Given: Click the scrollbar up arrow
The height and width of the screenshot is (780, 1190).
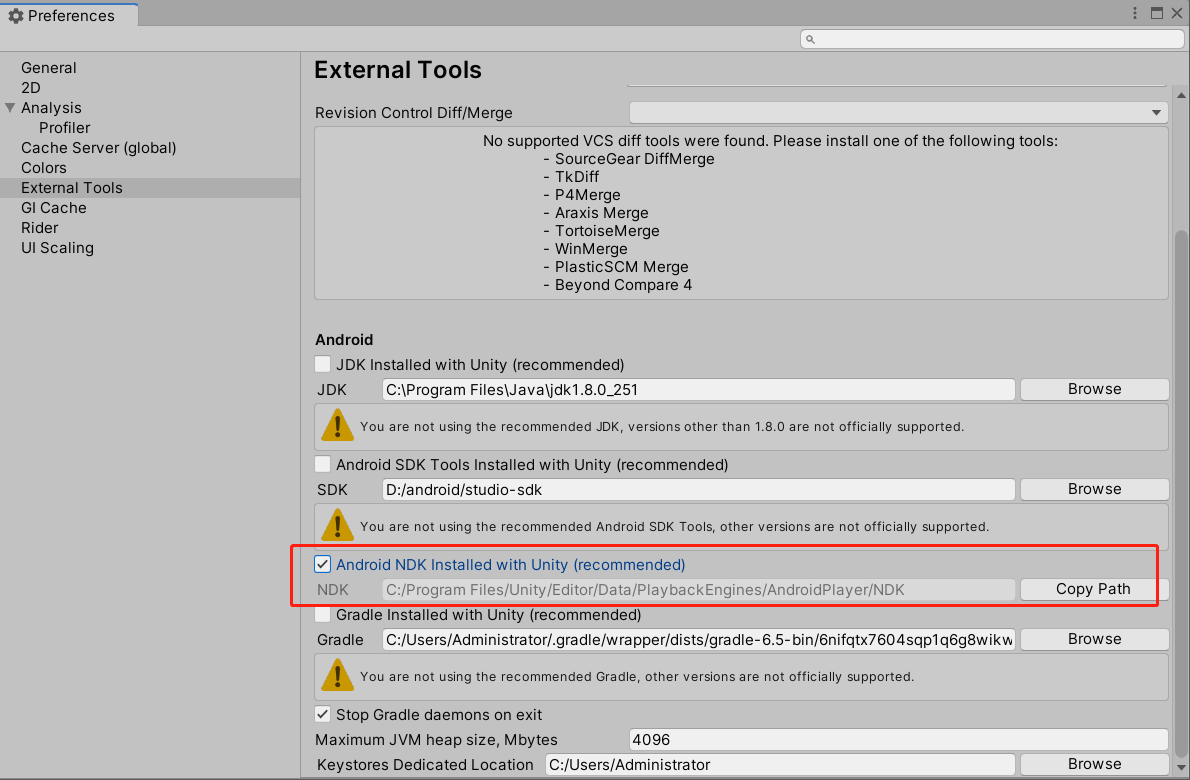Looking at the screenshot, I should (1181, 93).
